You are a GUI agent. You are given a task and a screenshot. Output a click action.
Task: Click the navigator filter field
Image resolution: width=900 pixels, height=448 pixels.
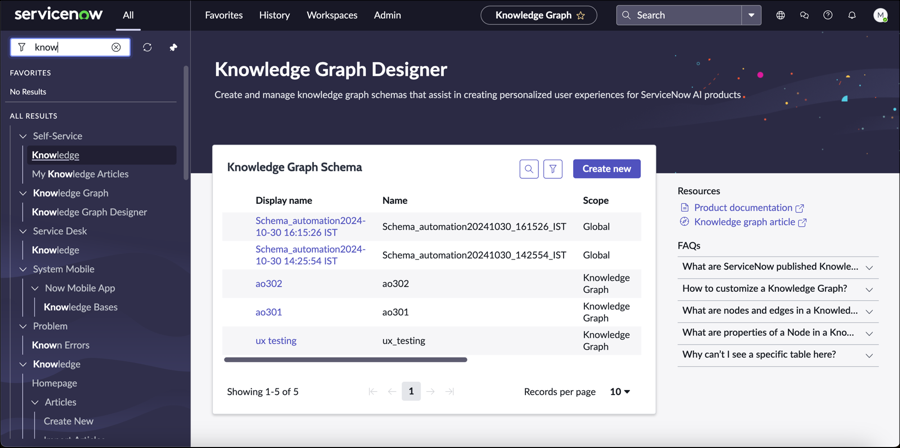click(71, 48)
